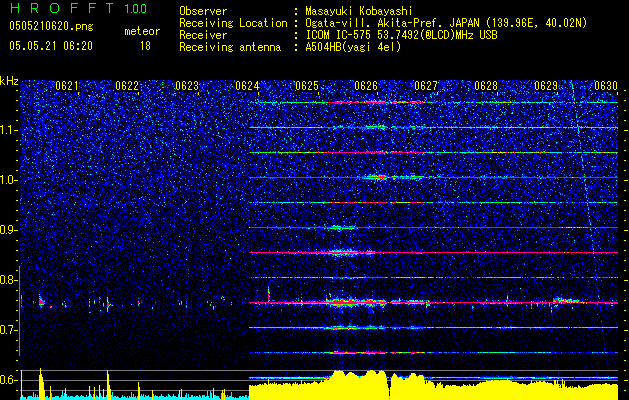This screenshot has height=400, width=629.
Task: Click the 0.9 kHz axis label
Action: click(8, 230)
